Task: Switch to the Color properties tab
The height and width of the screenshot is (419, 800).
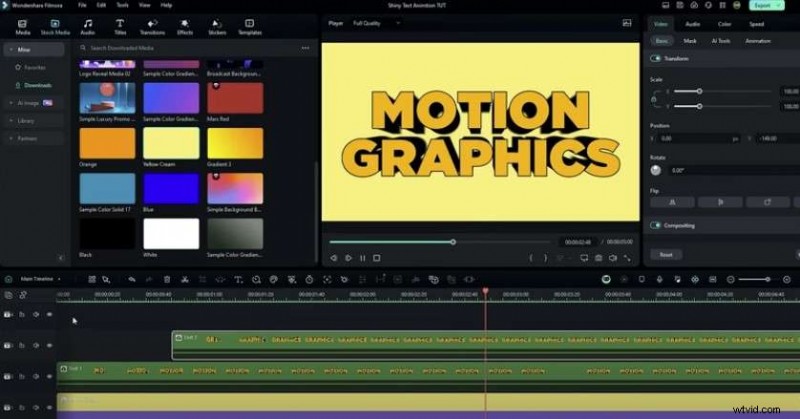Action: coord(724,24)
